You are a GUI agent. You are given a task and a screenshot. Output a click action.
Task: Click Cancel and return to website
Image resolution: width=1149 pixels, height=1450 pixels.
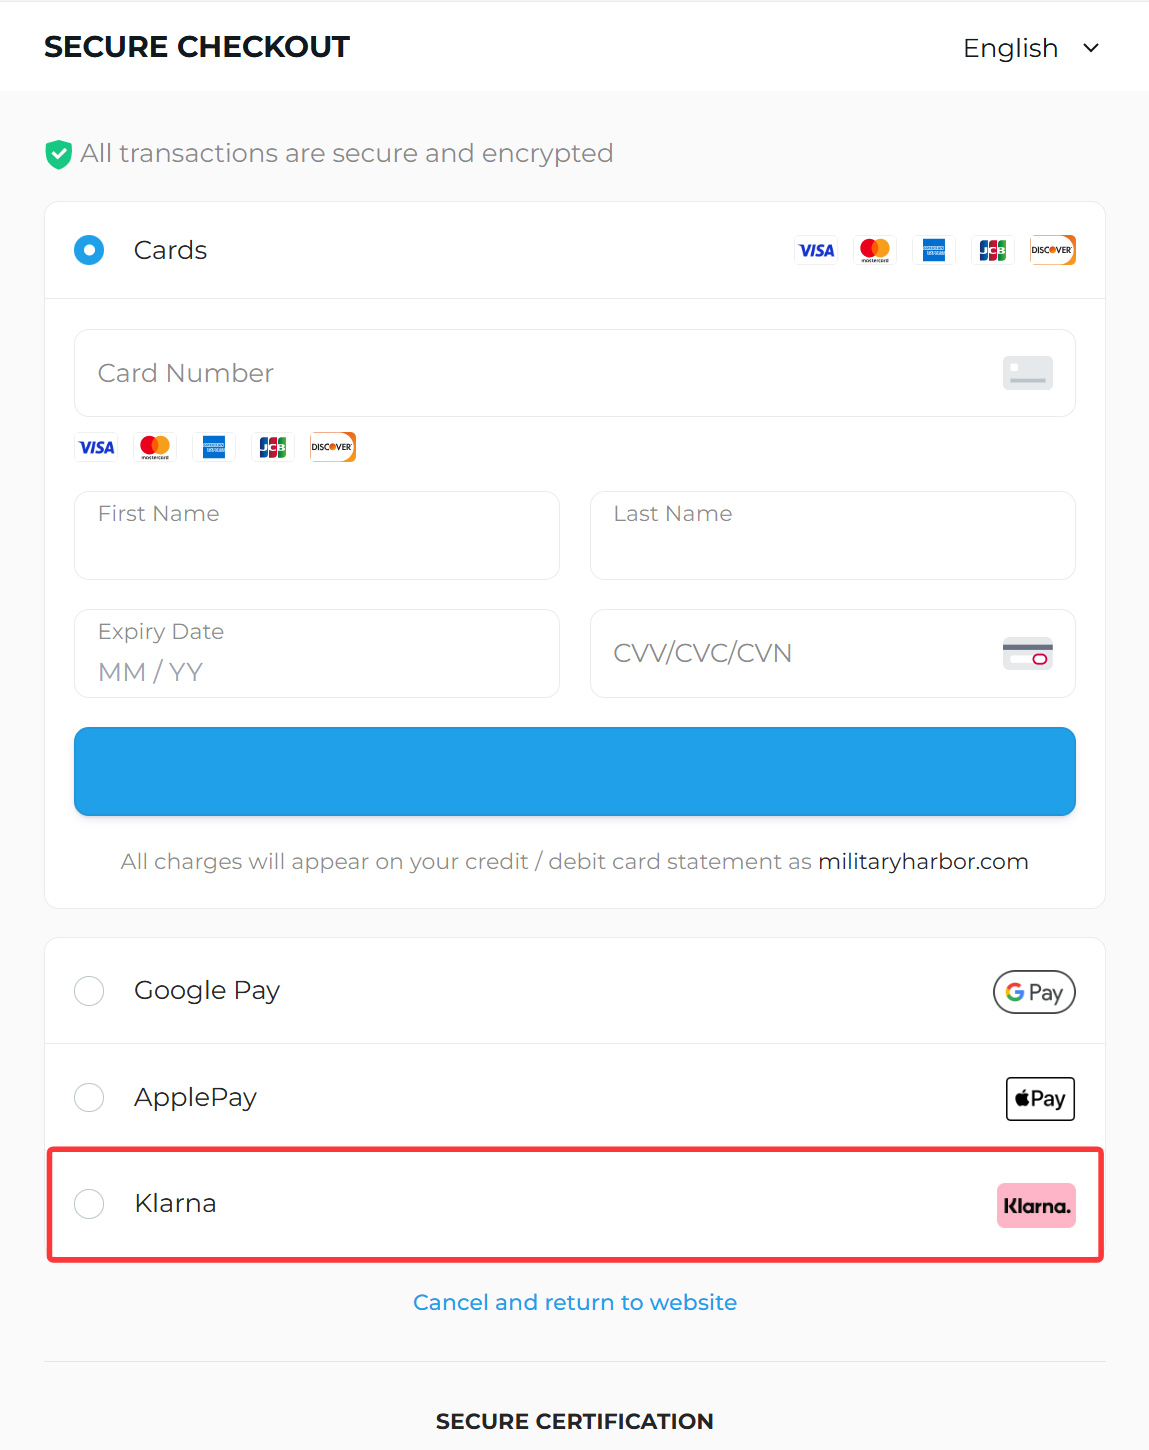(575, 1302)
